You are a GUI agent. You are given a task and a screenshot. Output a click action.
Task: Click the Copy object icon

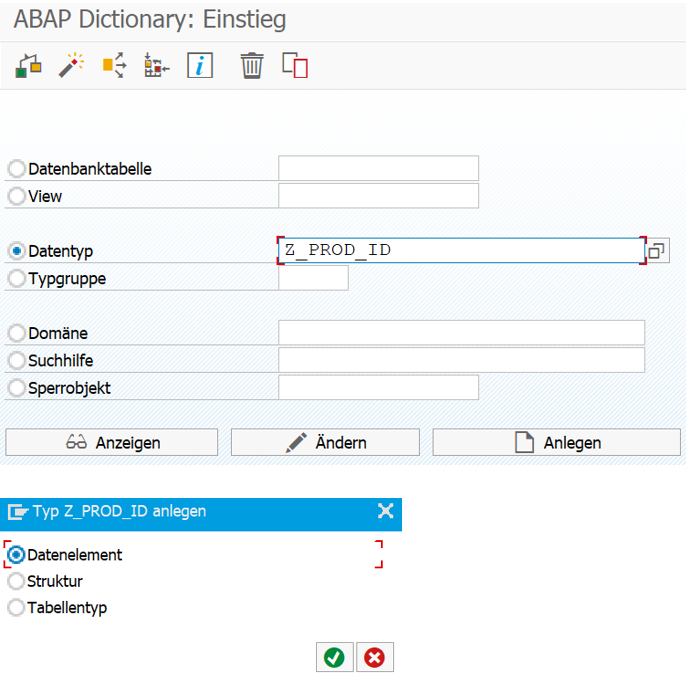295,66
